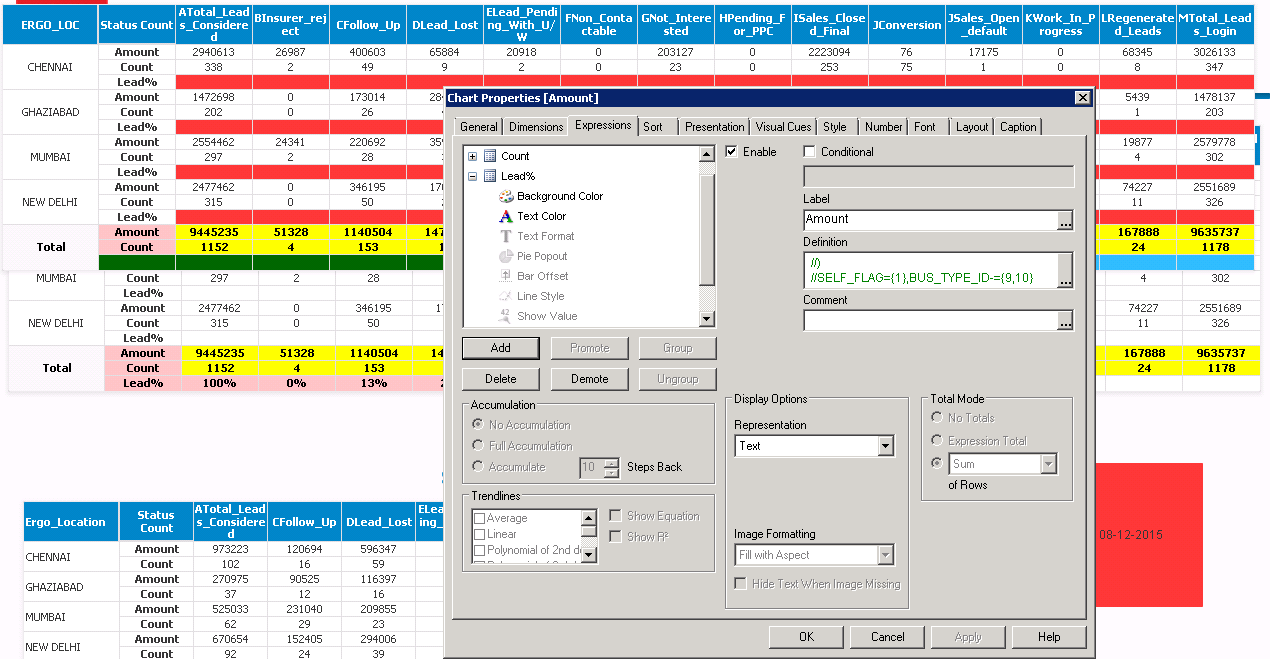Select the Background Color palette icon
The width and height of the screenshot is (1270, 659).
[x=506, y=196]
